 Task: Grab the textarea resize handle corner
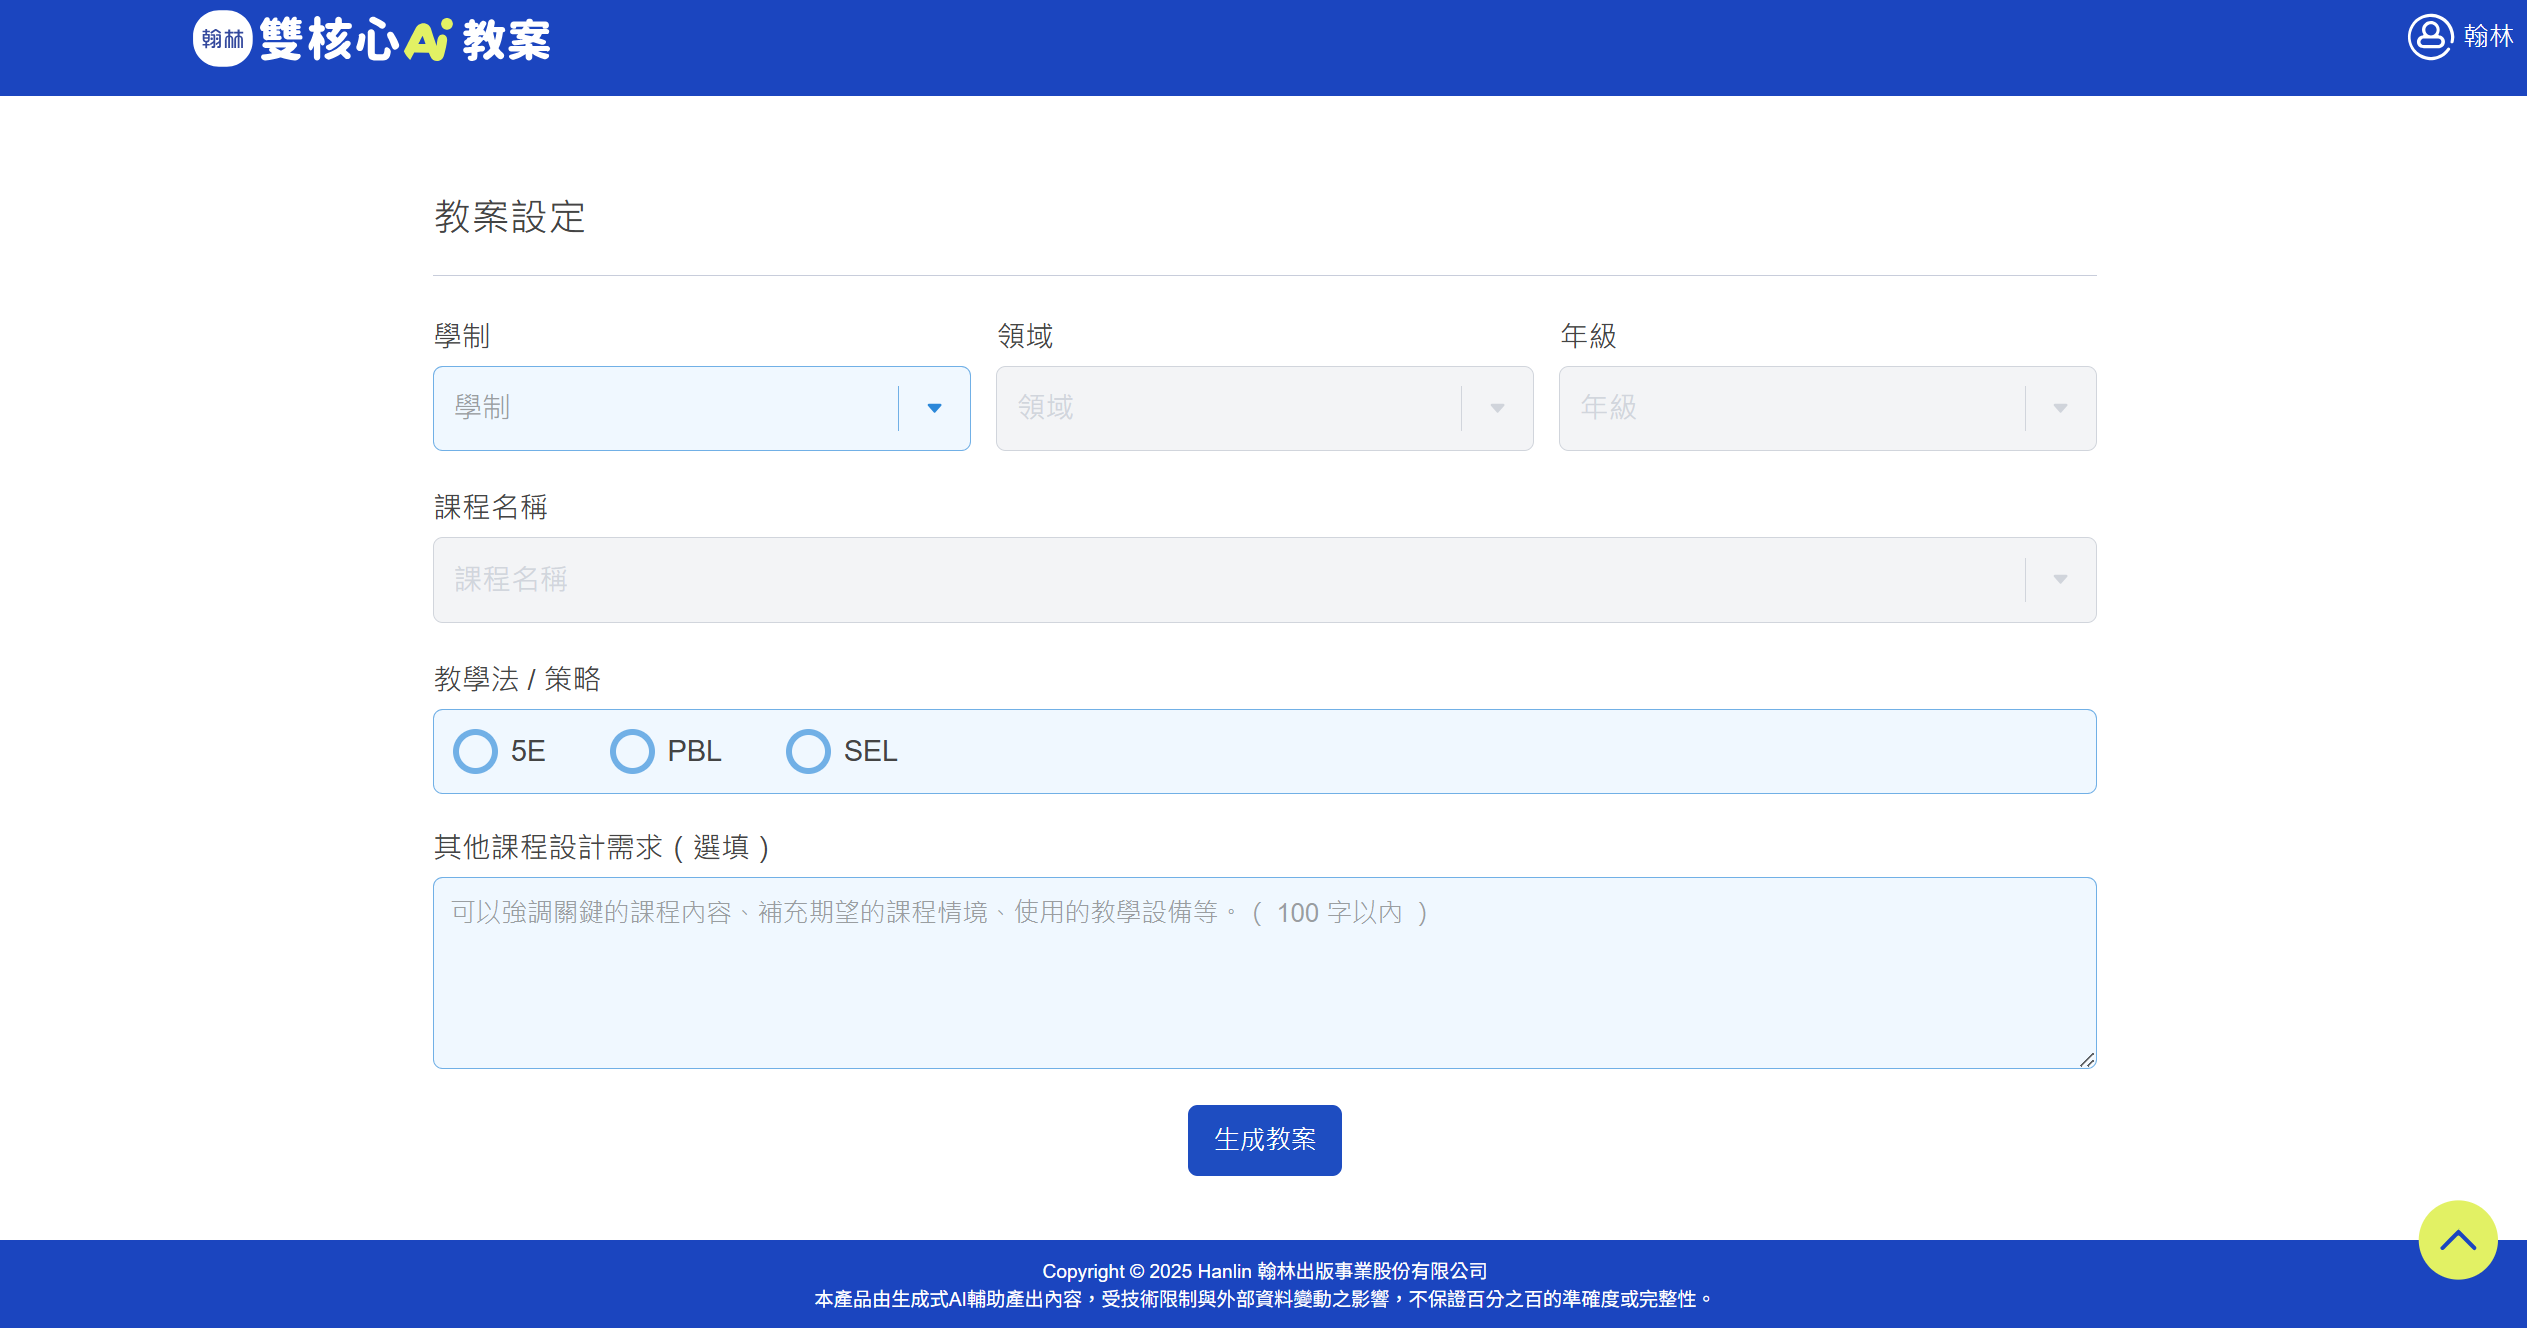(x=2087, y=1060)
